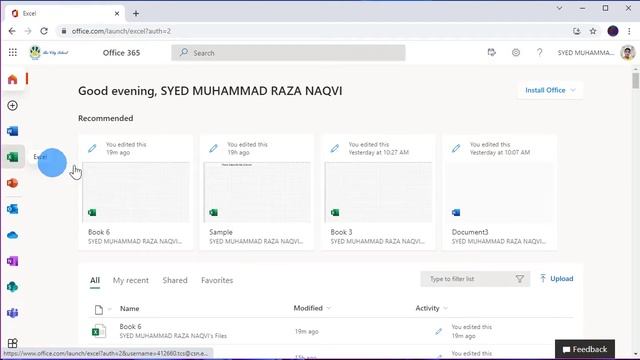This screenshot has width=640, height=360.
Task: Go to Office Home icon in sidebar
Action: tap(13, 79)
